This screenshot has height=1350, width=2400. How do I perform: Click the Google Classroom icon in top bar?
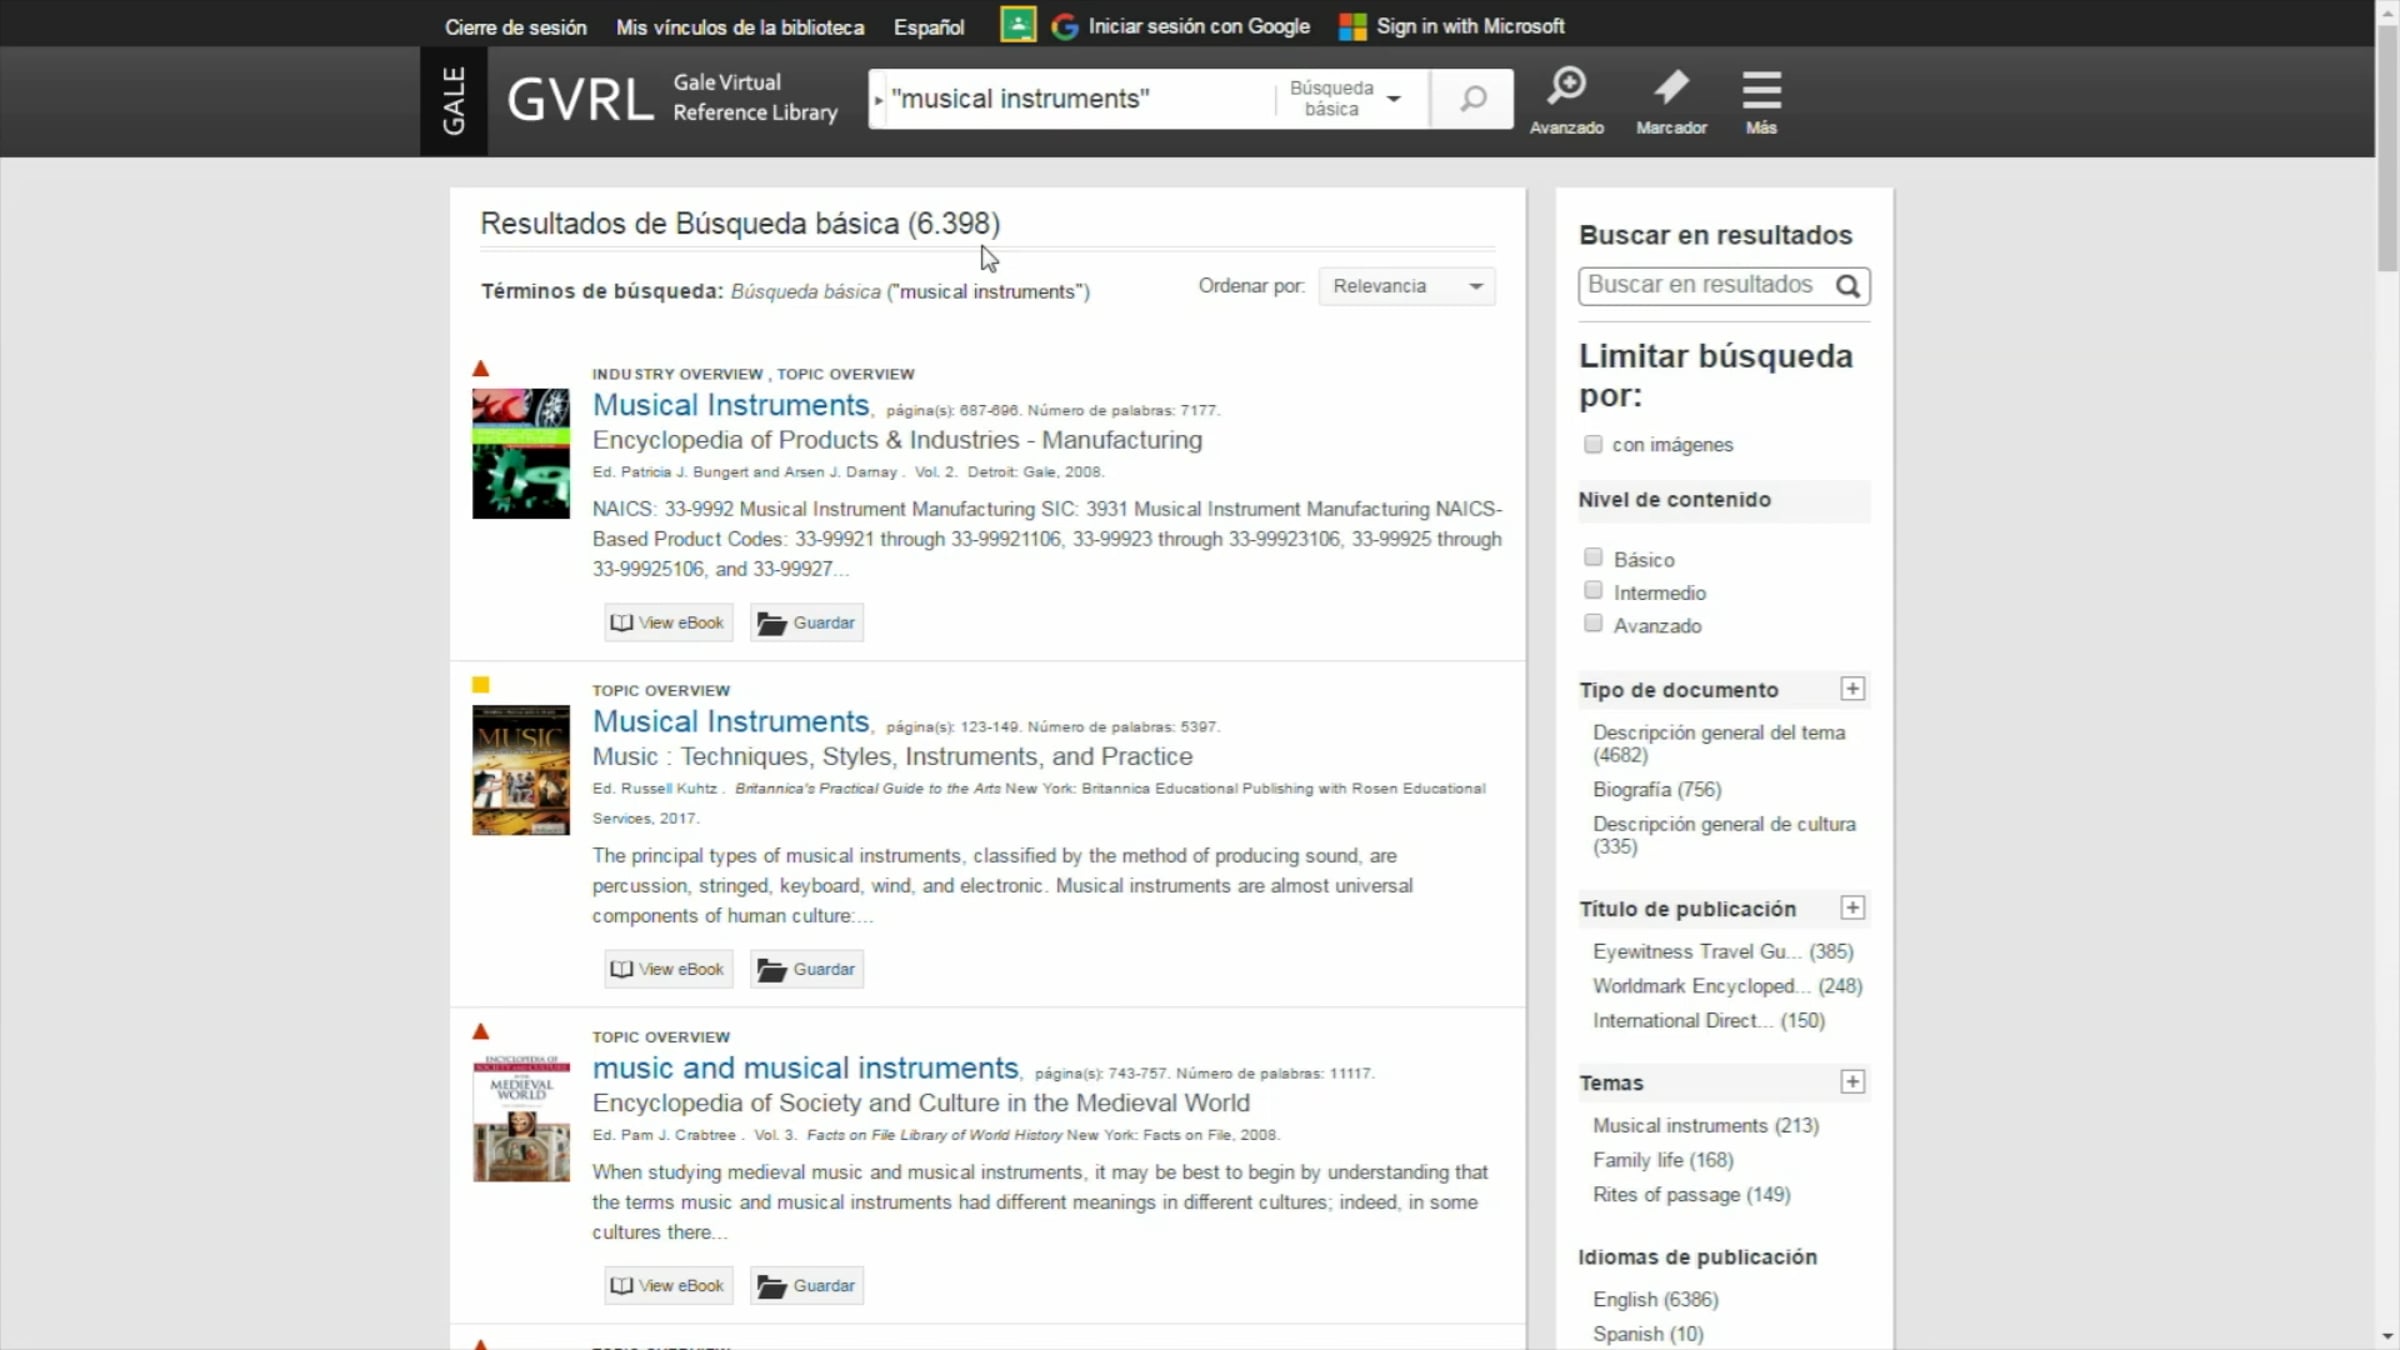(1017, 25)
